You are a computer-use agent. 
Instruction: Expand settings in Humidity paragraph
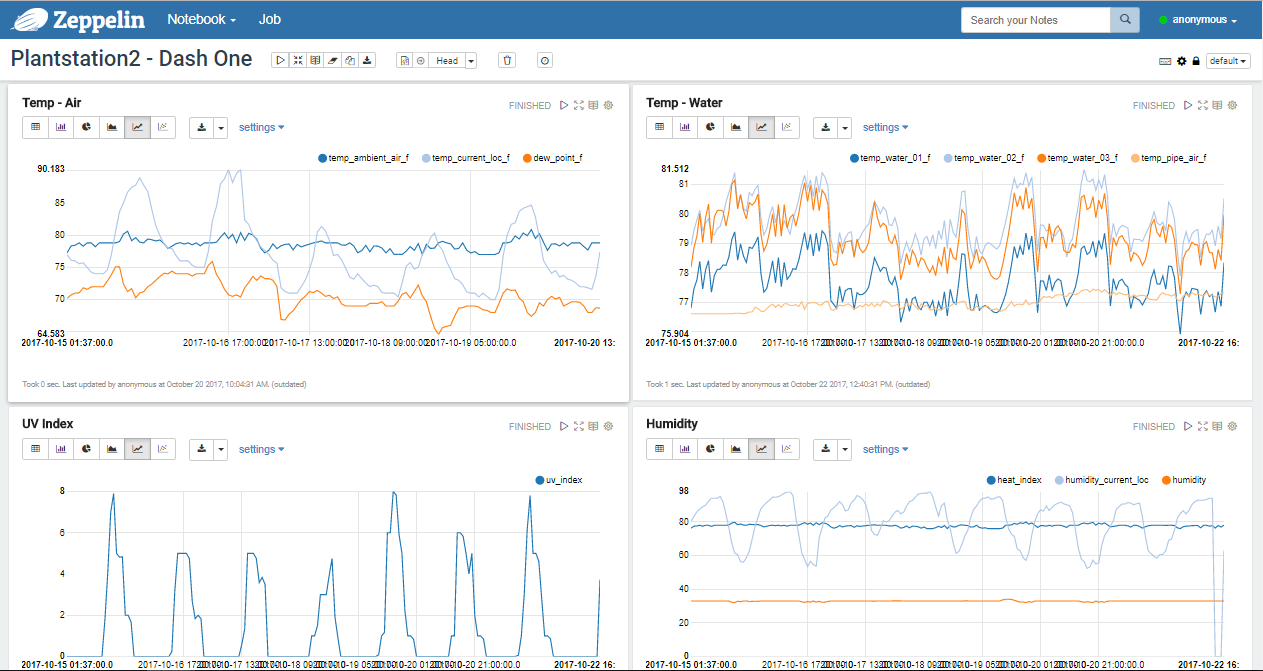coord(885,449)
